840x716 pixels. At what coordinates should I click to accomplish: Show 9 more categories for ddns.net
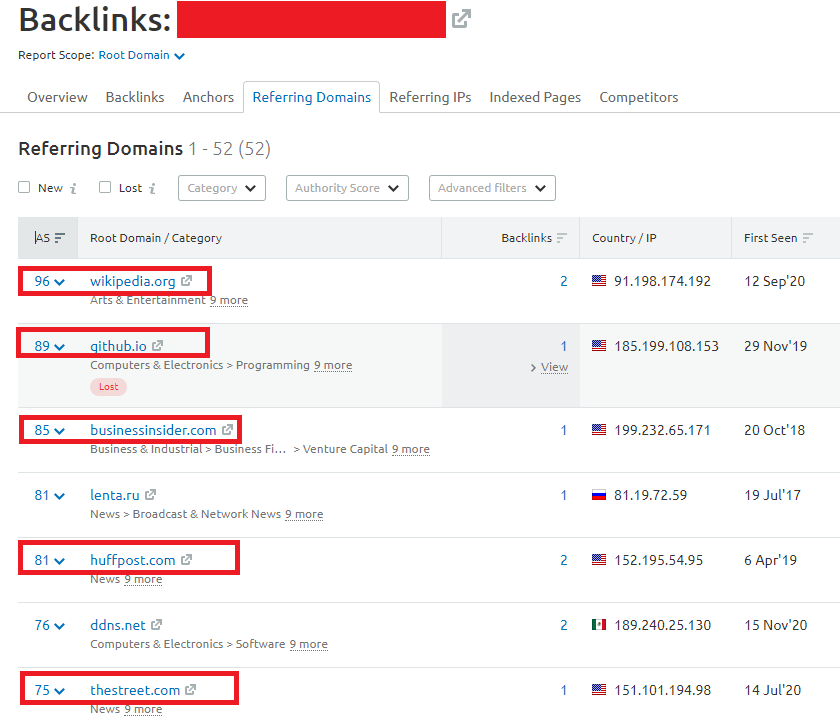pos(309,644)
